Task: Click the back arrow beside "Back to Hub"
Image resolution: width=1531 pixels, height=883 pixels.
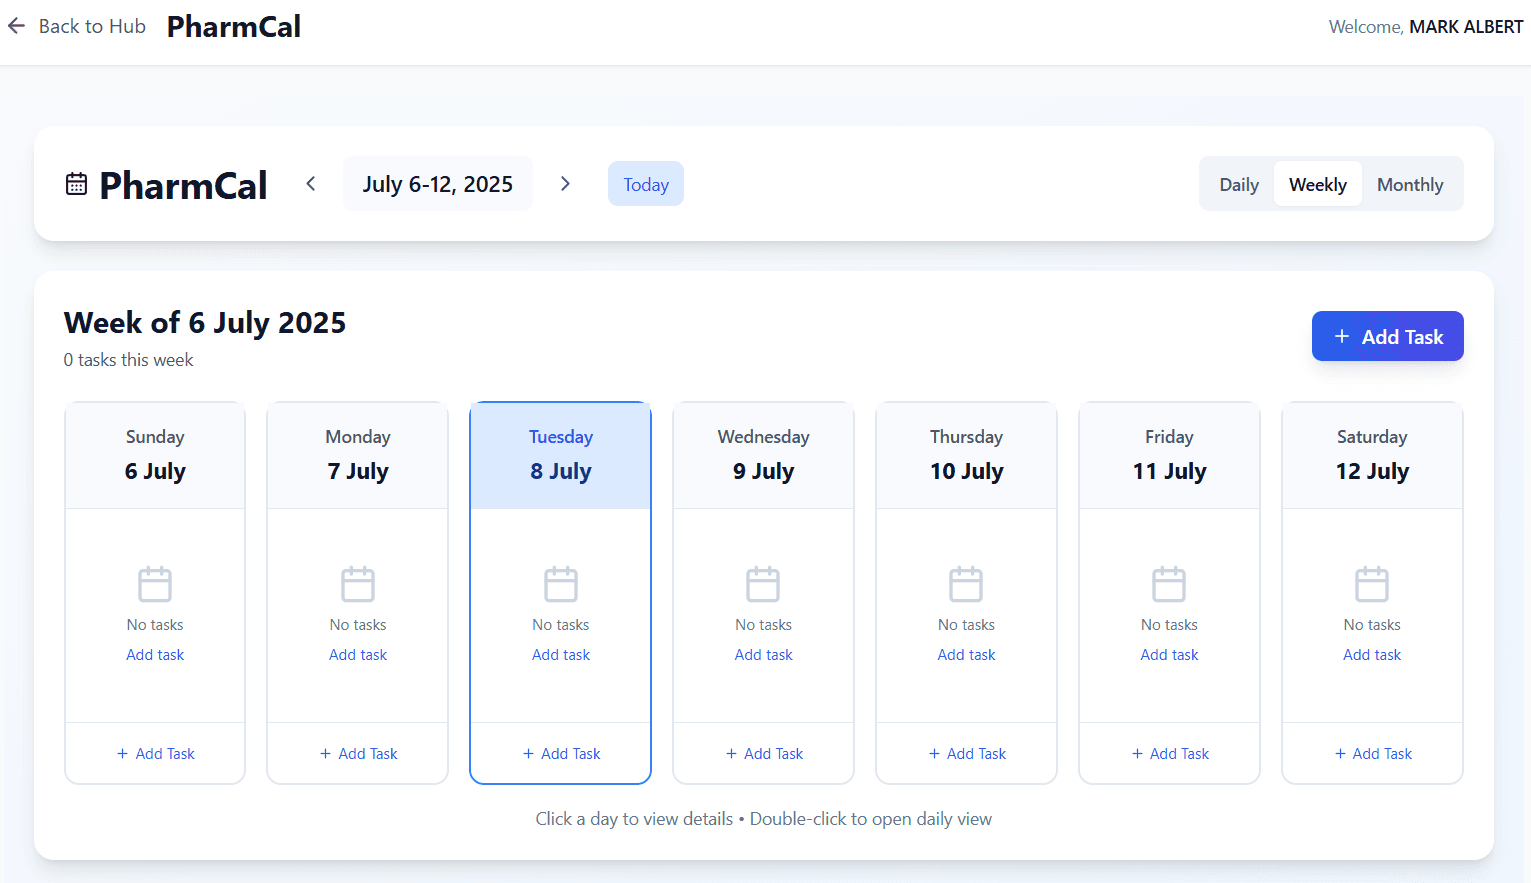Action: coord(16,26)
